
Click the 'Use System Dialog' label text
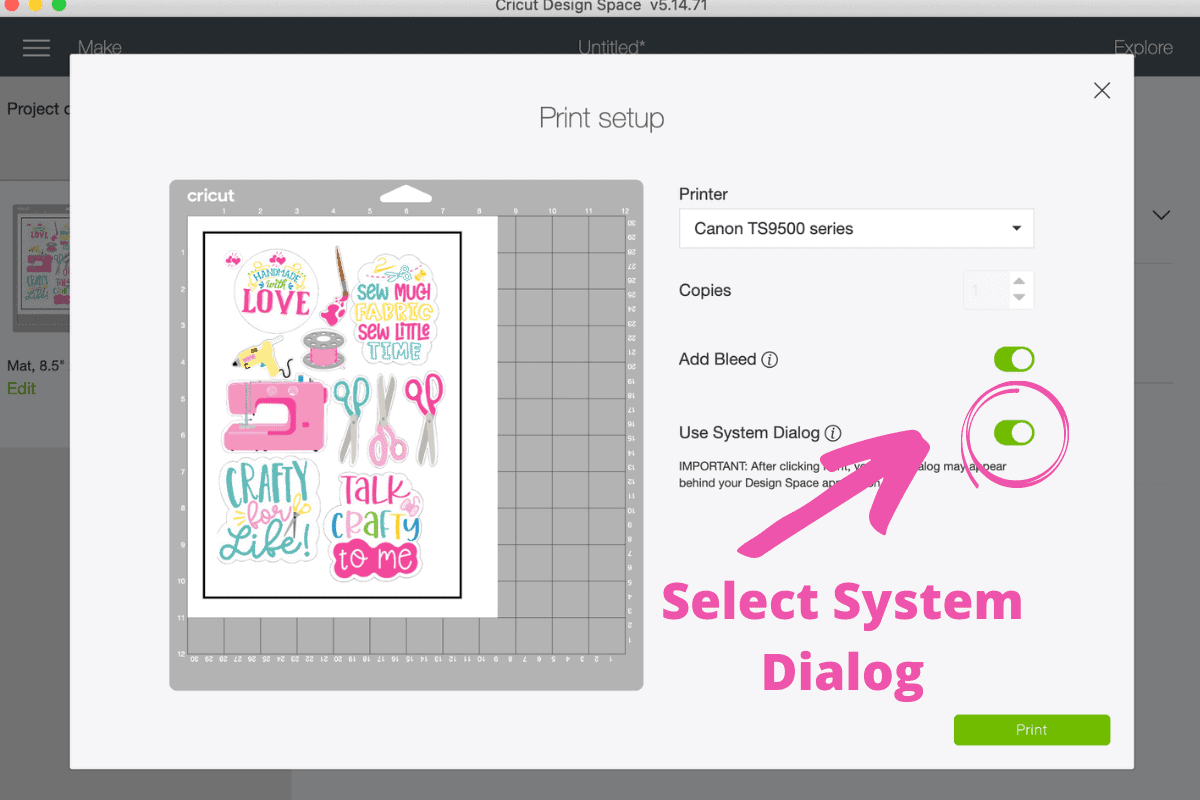(x=749, y=433)
